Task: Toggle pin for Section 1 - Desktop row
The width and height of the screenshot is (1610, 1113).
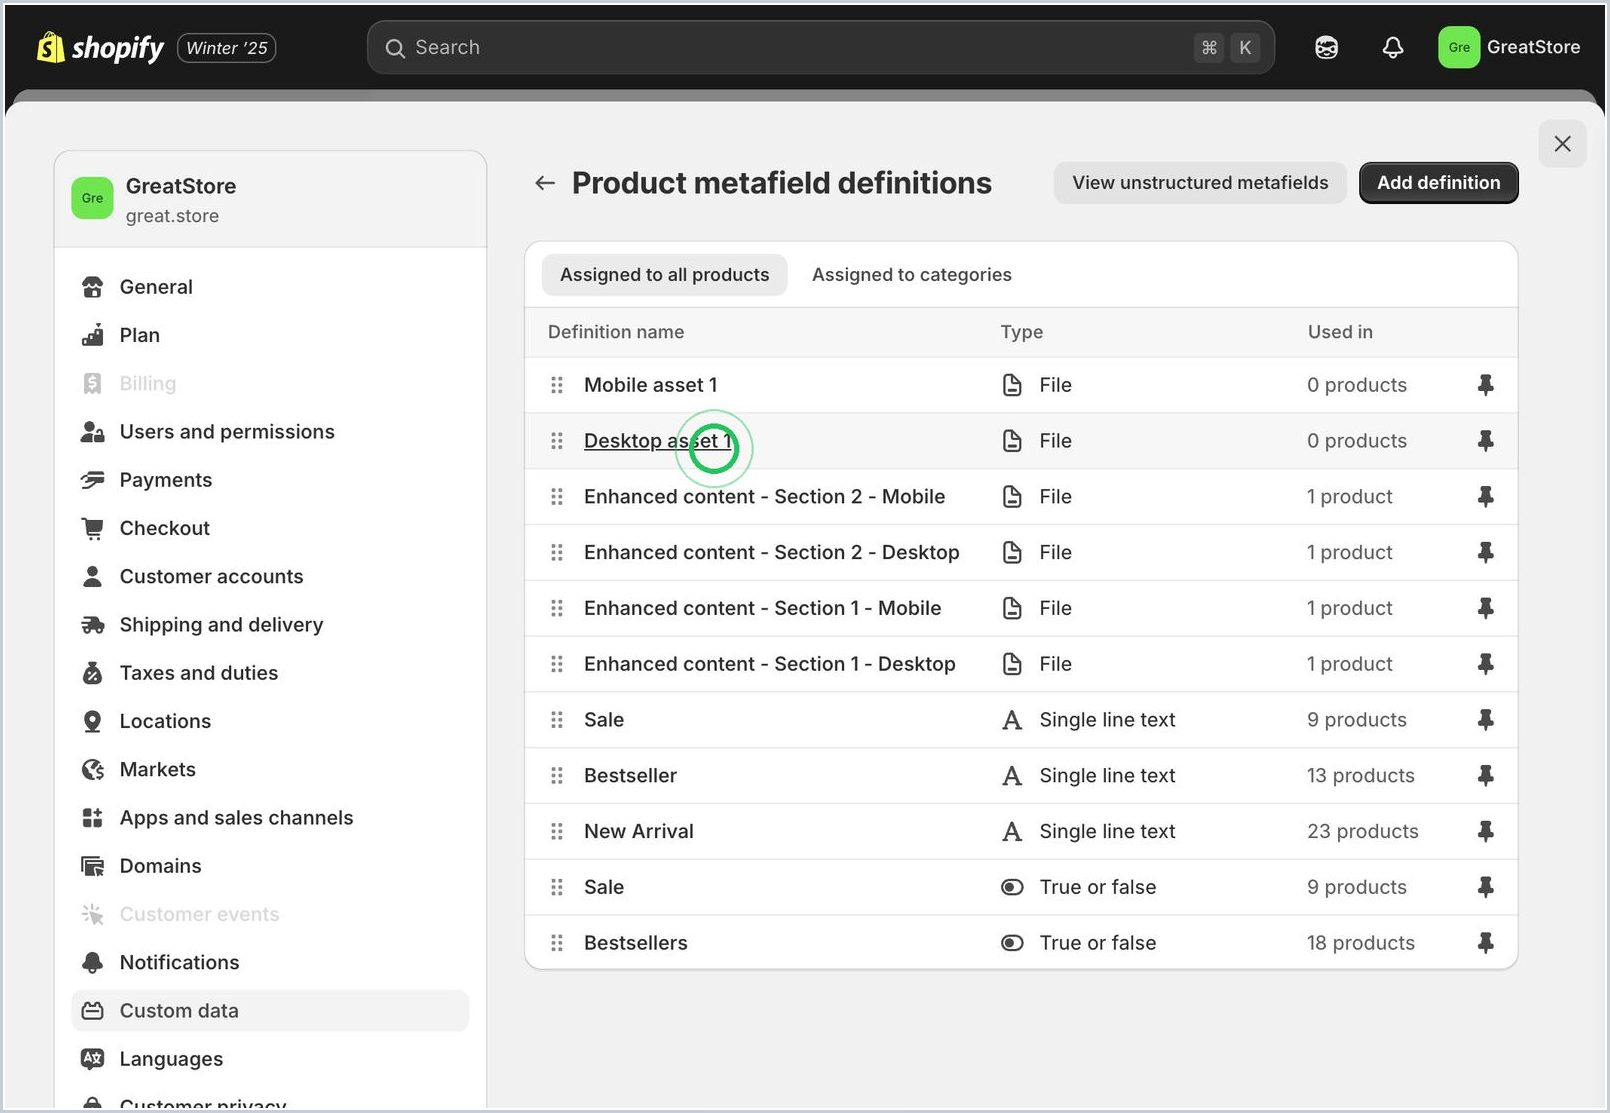Action: pos(1485,664)
